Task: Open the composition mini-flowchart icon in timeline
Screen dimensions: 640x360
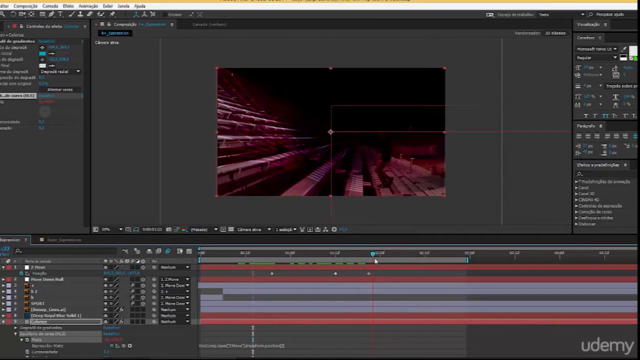Action: click(125, 251)
